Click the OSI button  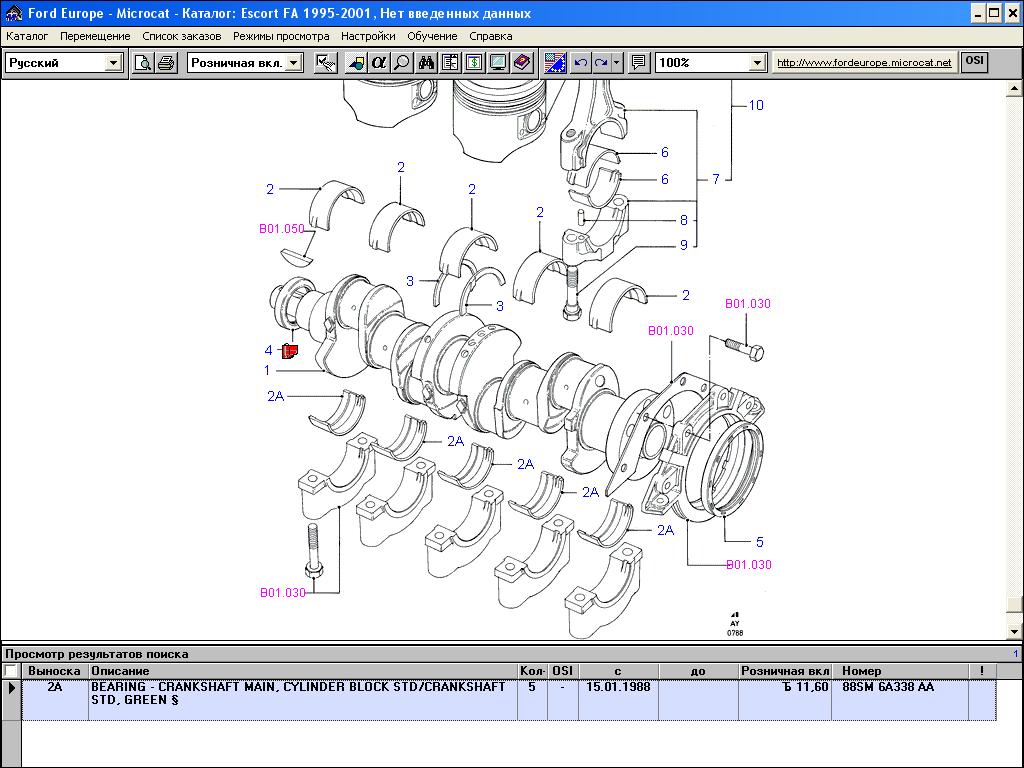coord(974,62)
